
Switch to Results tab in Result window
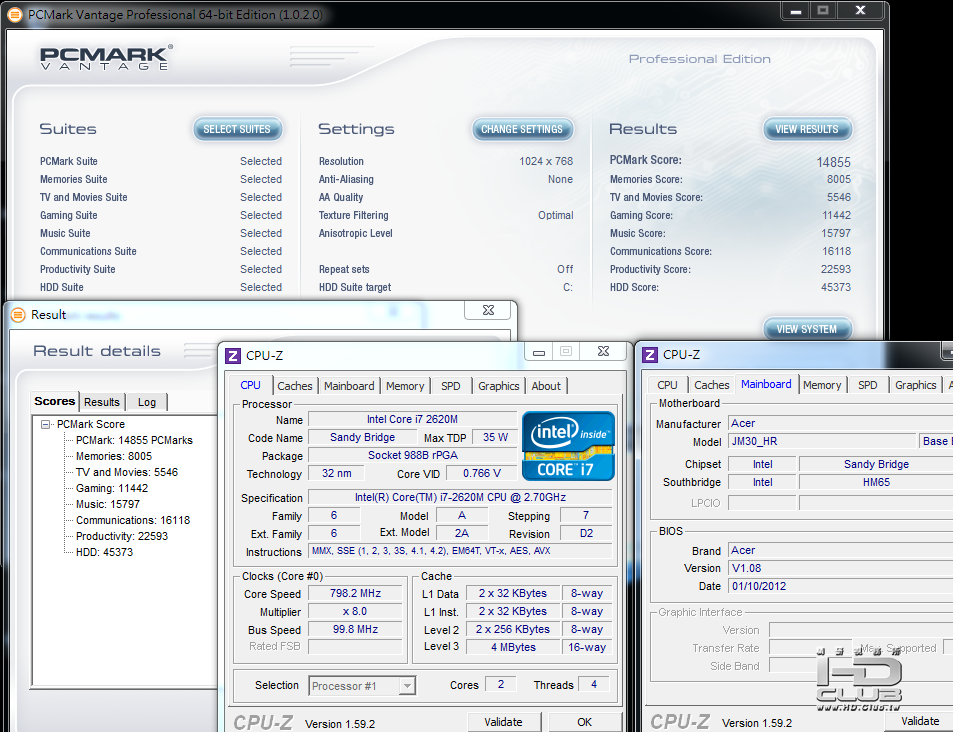click(x=102, y=402)
